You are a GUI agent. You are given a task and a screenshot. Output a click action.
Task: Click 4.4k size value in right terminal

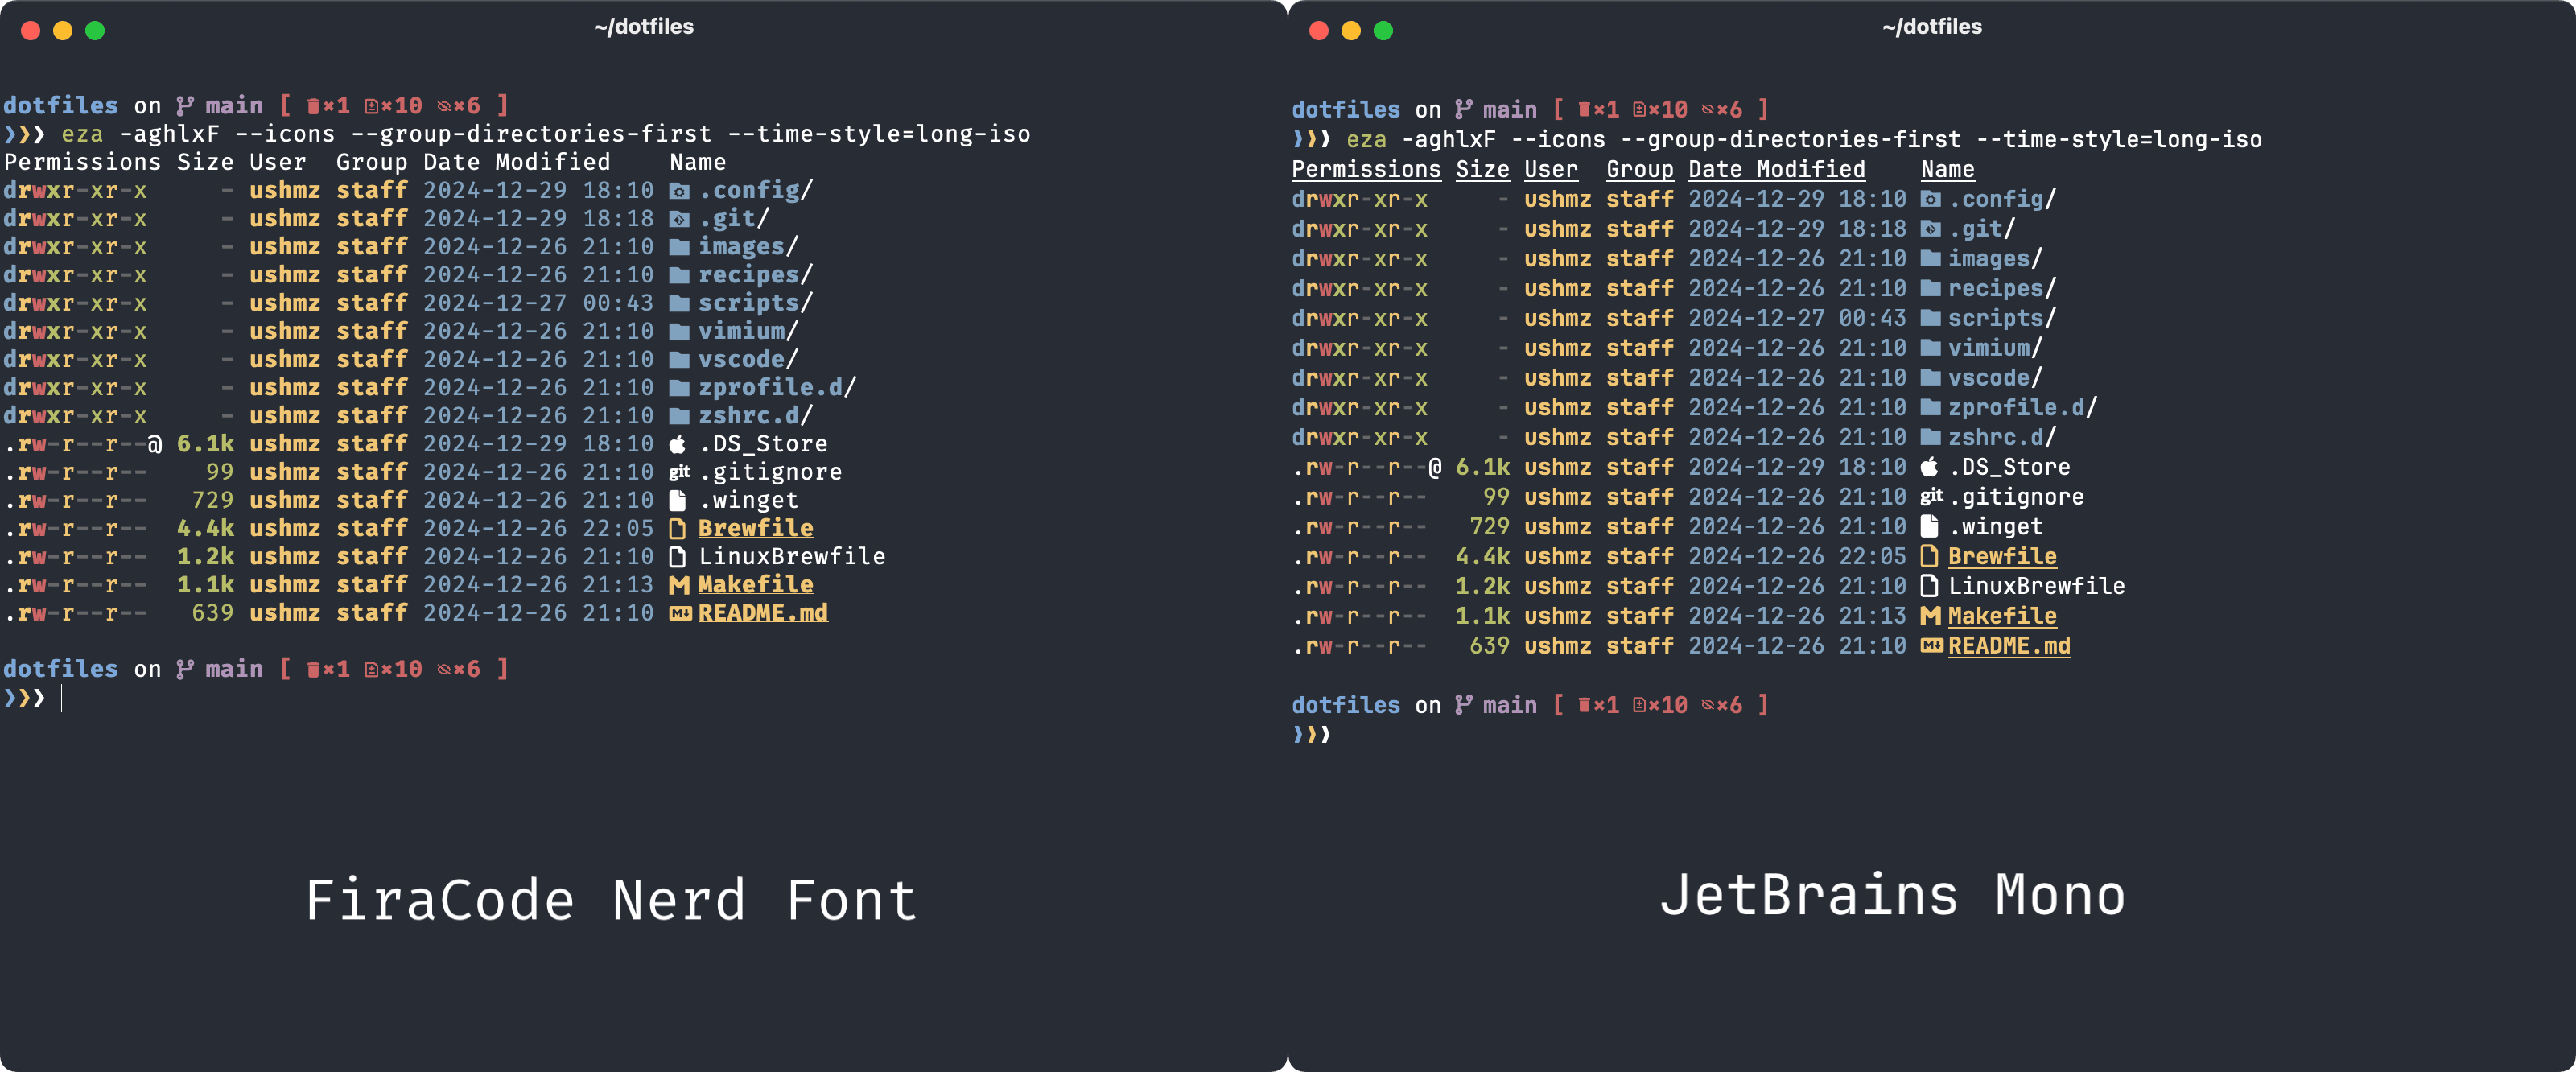(1482, 556)
